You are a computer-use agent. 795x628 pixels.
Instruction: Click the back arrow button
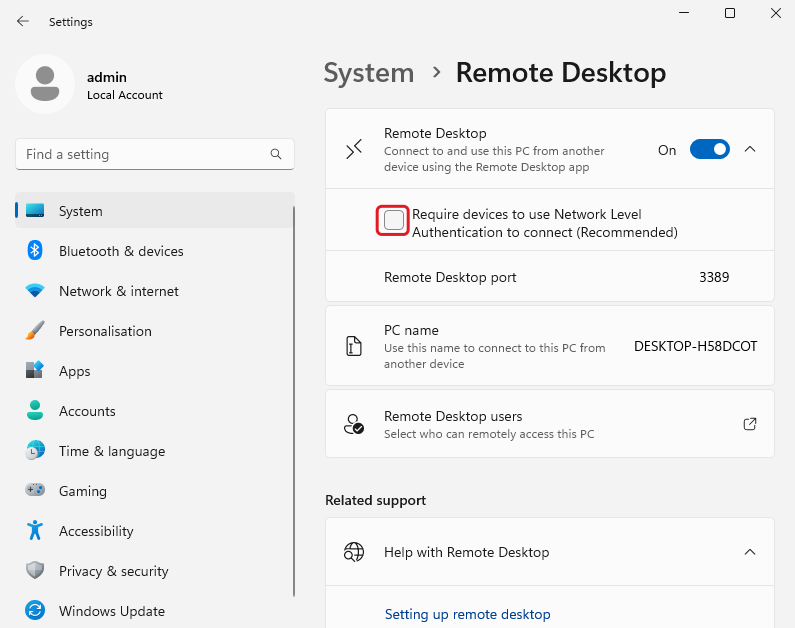(x=23, y=21)
